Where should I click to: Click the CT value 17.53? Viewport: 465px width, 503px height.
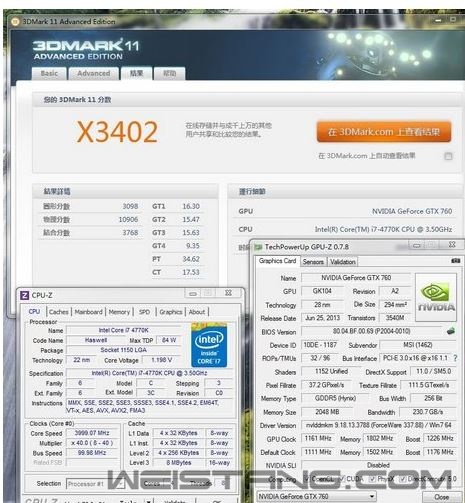[191, 272]
